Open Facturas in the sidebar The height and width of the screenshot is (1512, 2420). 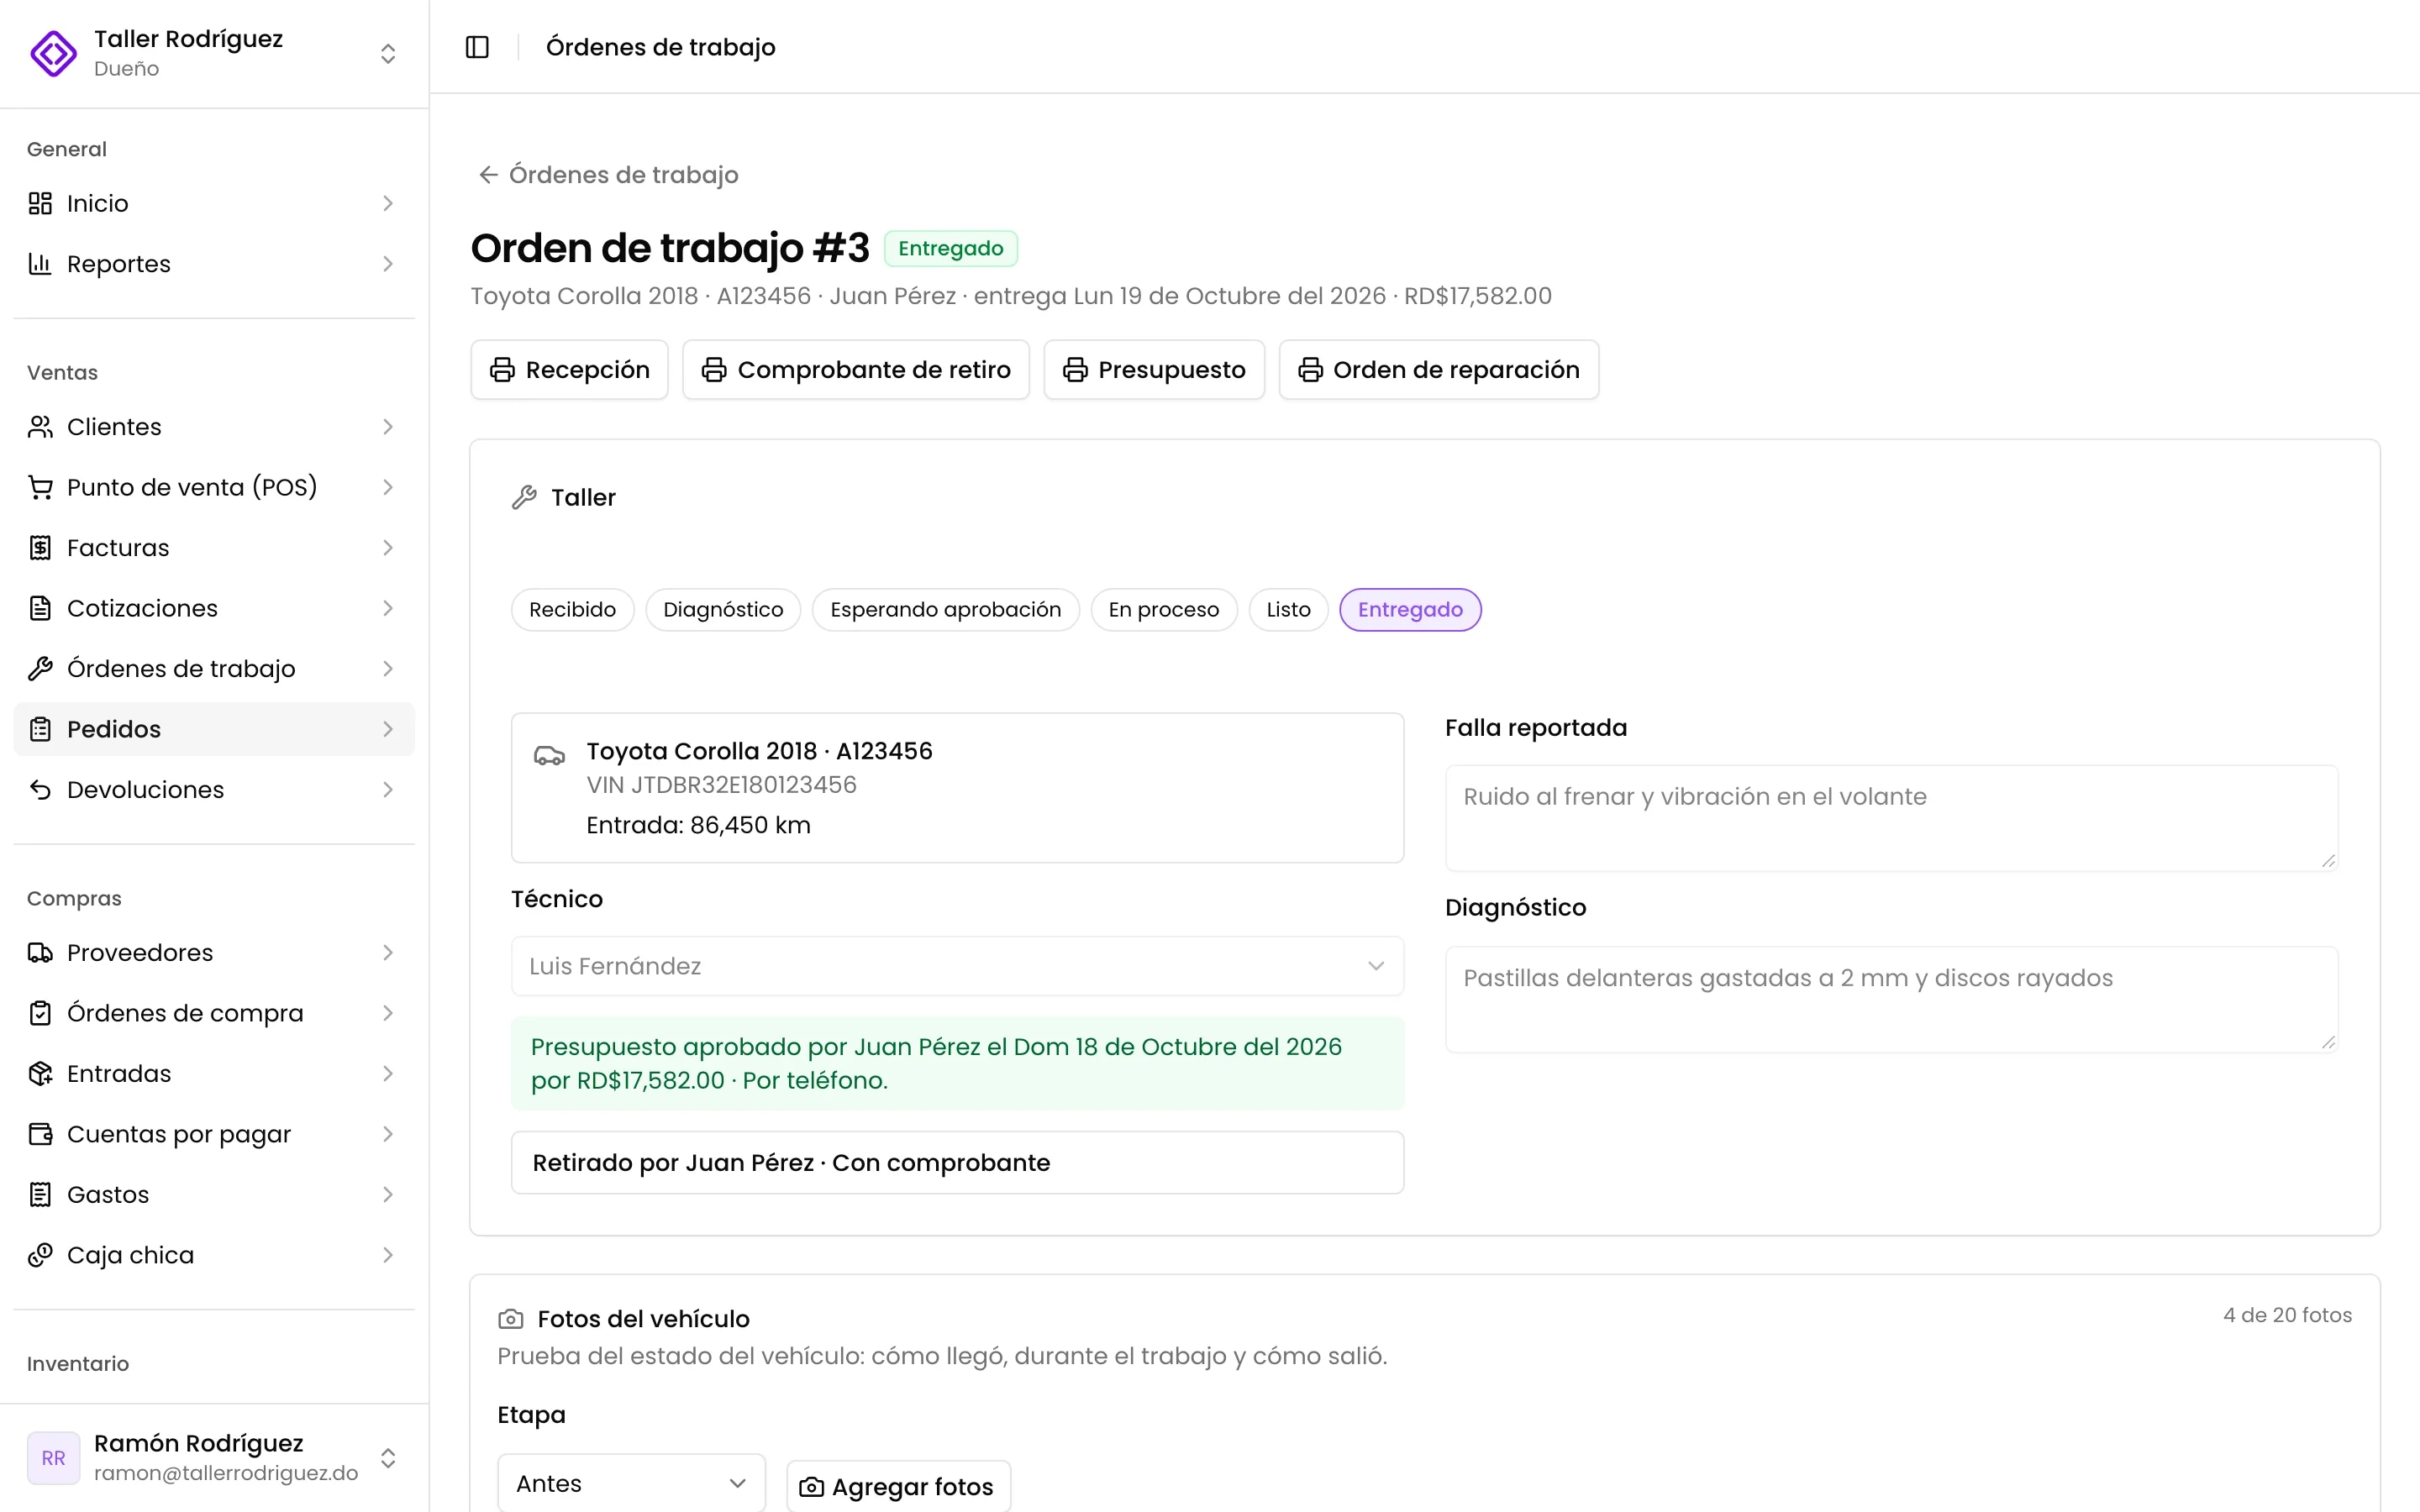click(x=214, y=548)
